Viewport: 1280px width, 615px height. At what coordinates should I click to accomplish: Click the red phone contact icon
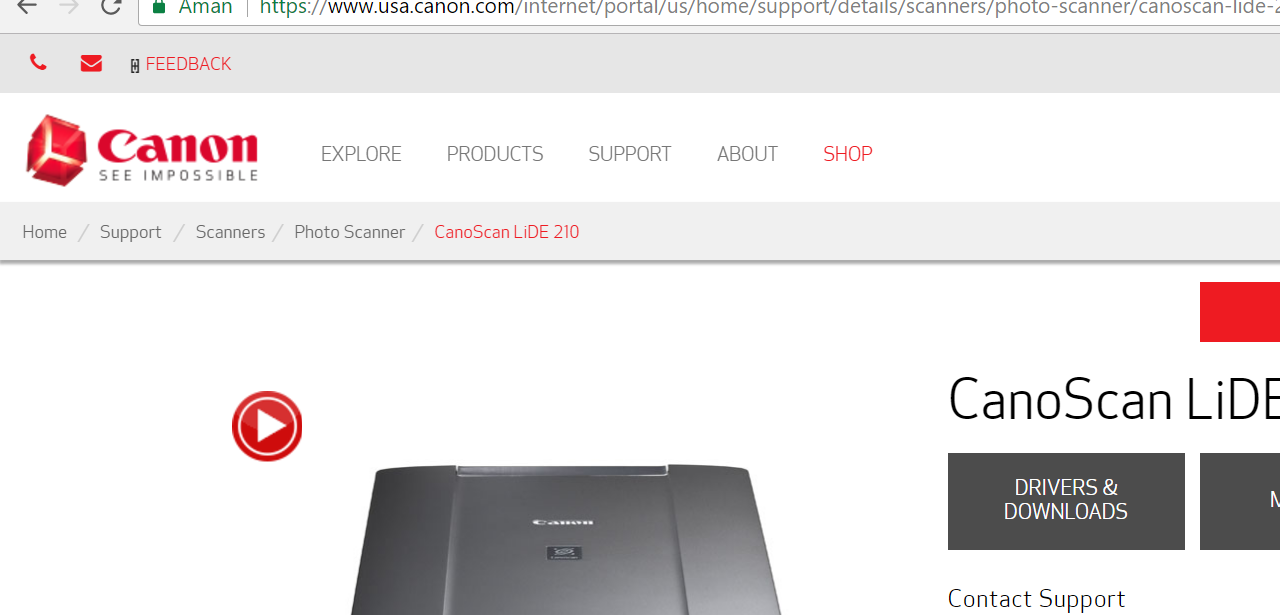pos(38,63)
